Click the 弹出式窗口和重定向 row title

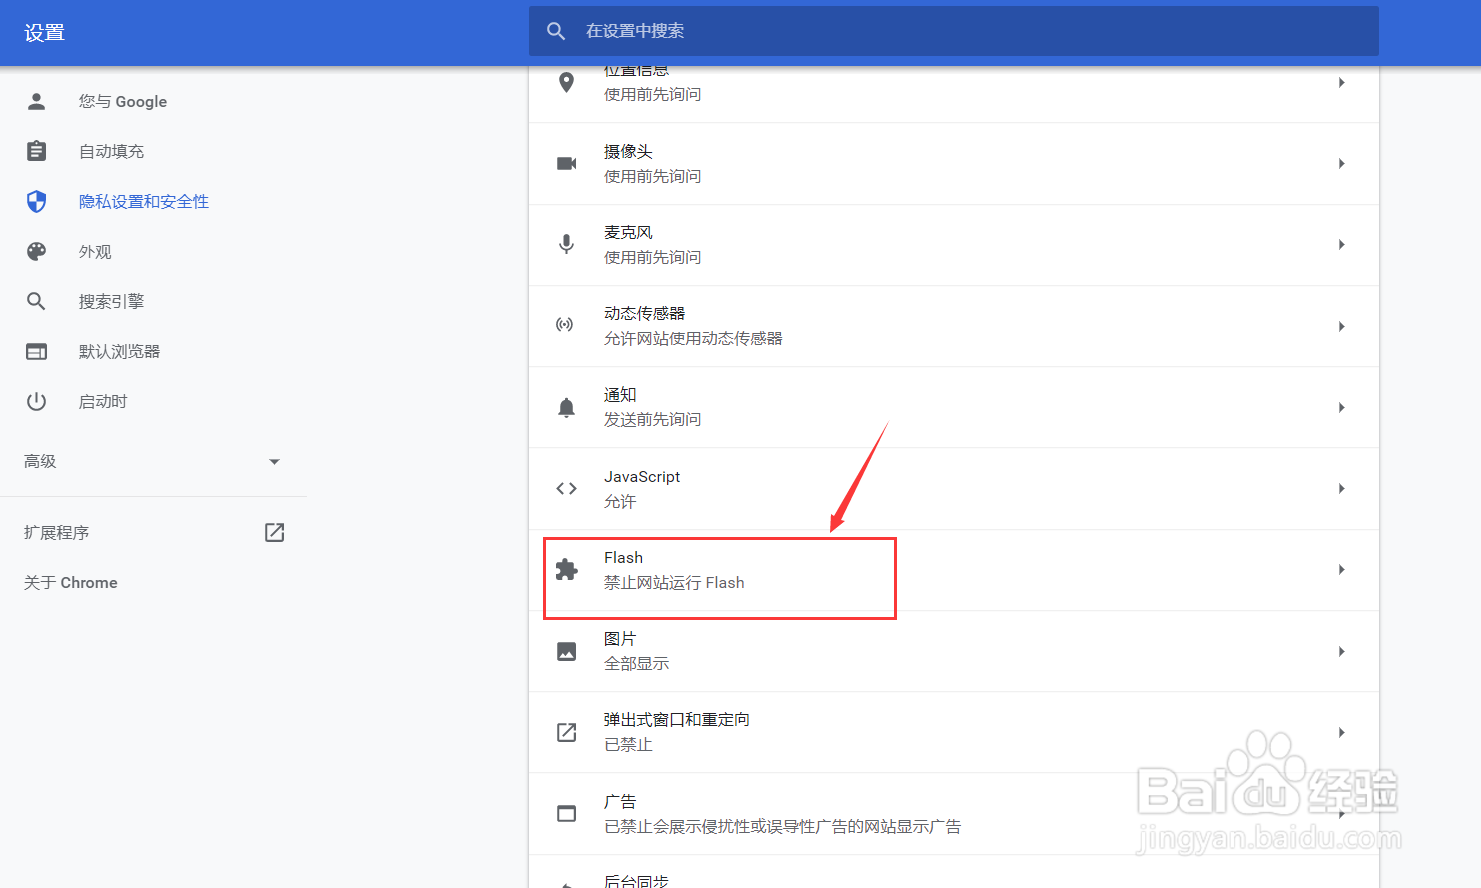pos(677,719)
